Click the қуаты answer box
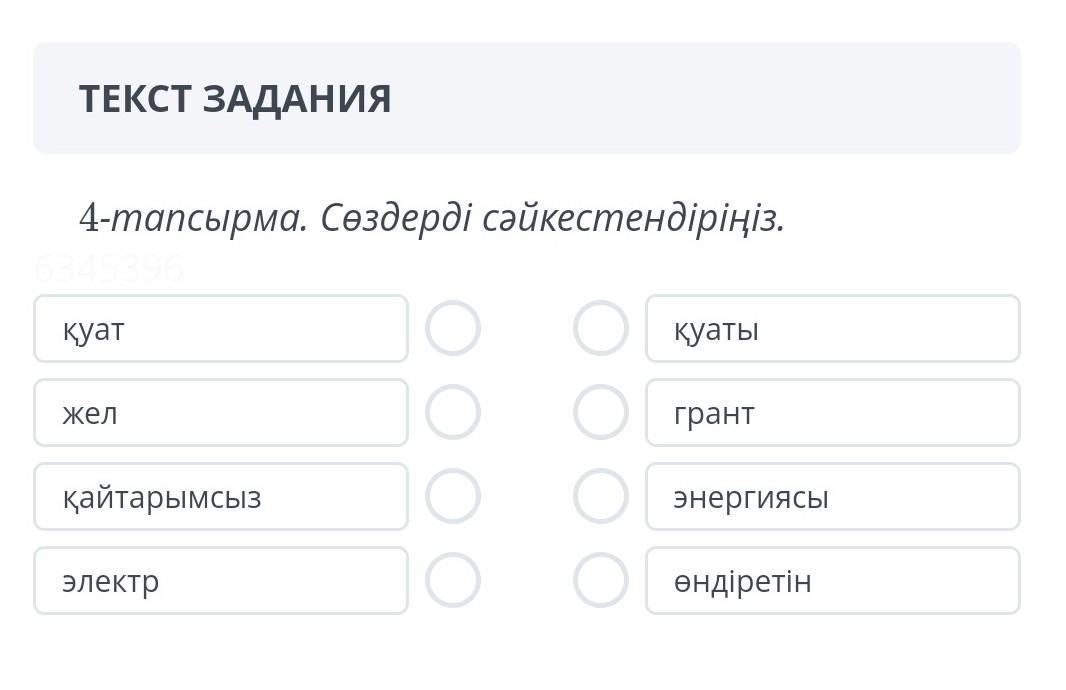This screenshot has height=690, width=1066. click(832, 328)
